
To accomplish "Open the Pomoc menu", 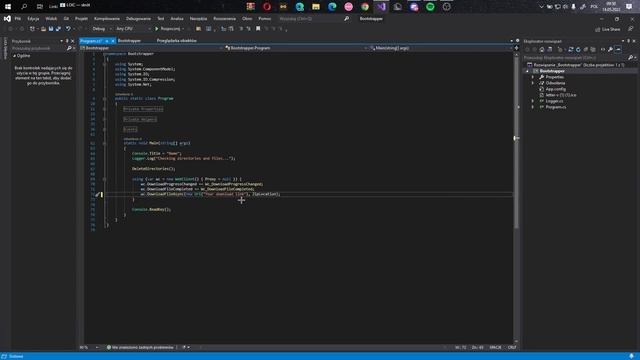I will point(264,19).
